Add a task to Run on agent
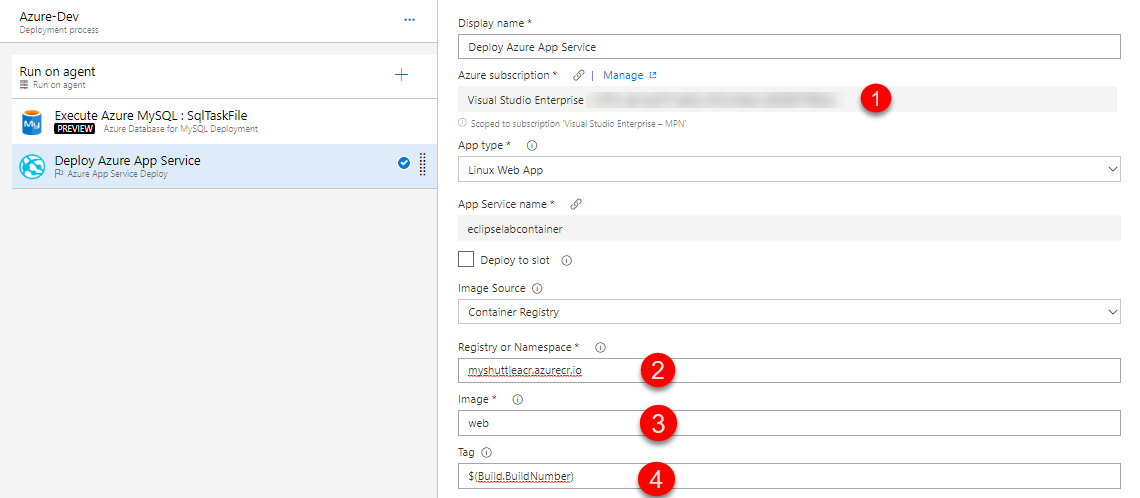This screenshot has width=1140, height=498. (401, 75)
